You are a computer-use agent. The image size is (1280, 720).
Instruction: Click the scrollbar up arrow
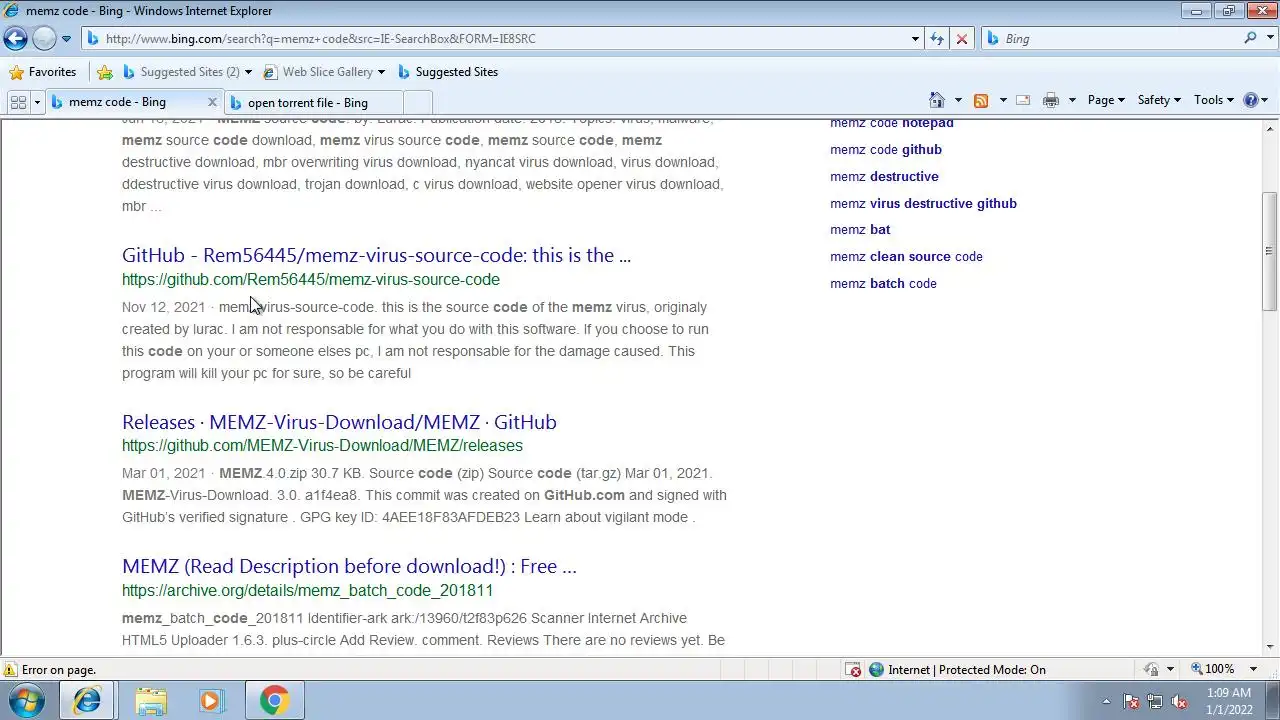tap(1270, 127)
